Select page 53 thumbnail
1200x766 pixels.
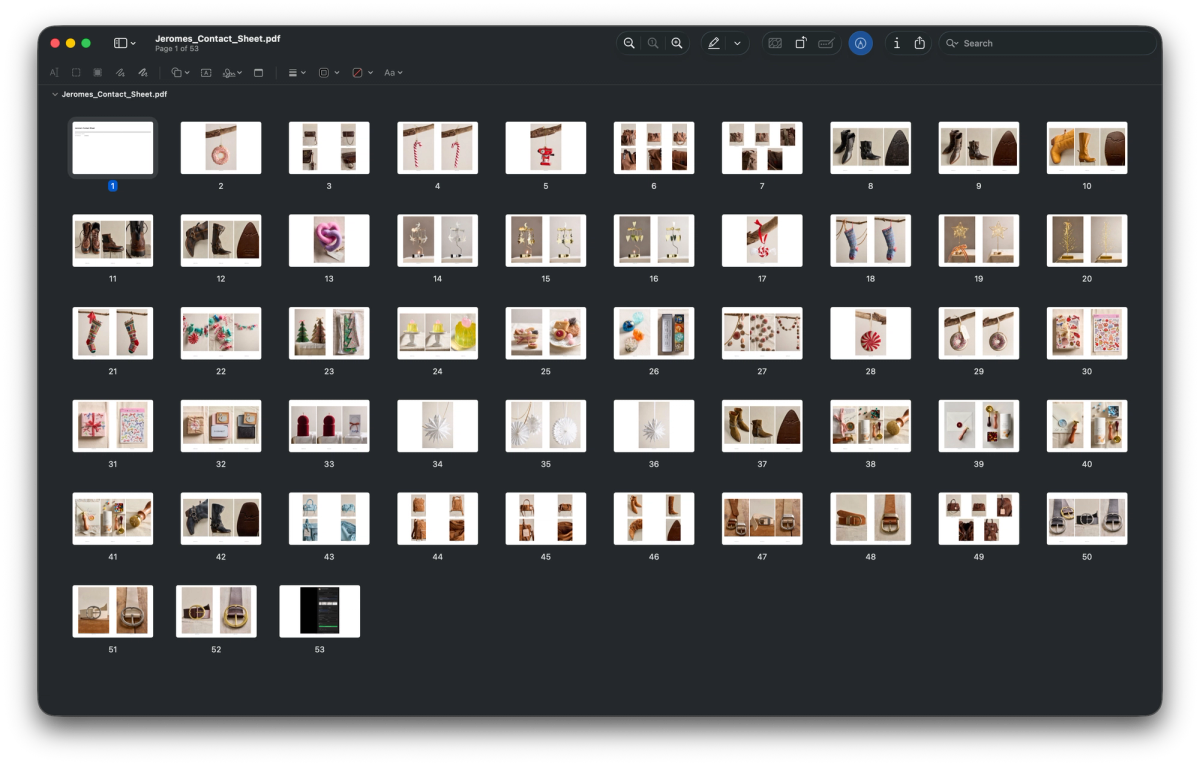point(319,611)
